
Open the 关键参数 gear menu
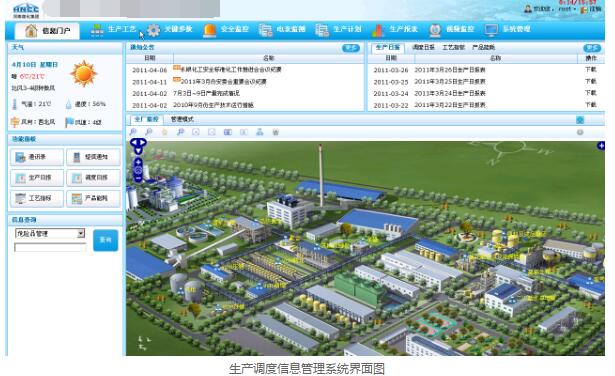click(x=170, y=29)
